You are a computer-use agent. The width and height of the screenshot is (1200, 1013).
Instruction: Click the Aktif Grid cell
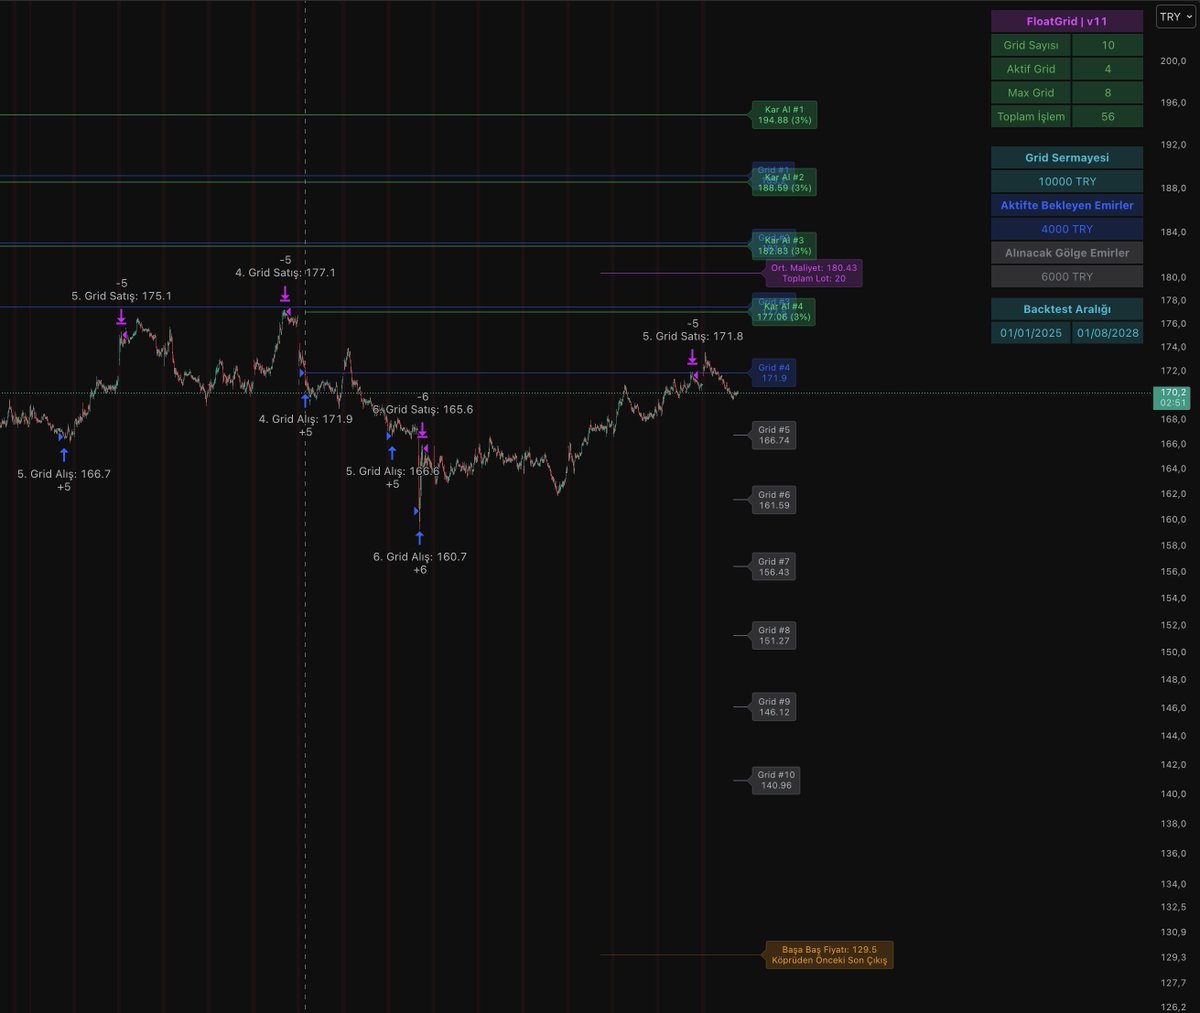tap(1031, 69)
